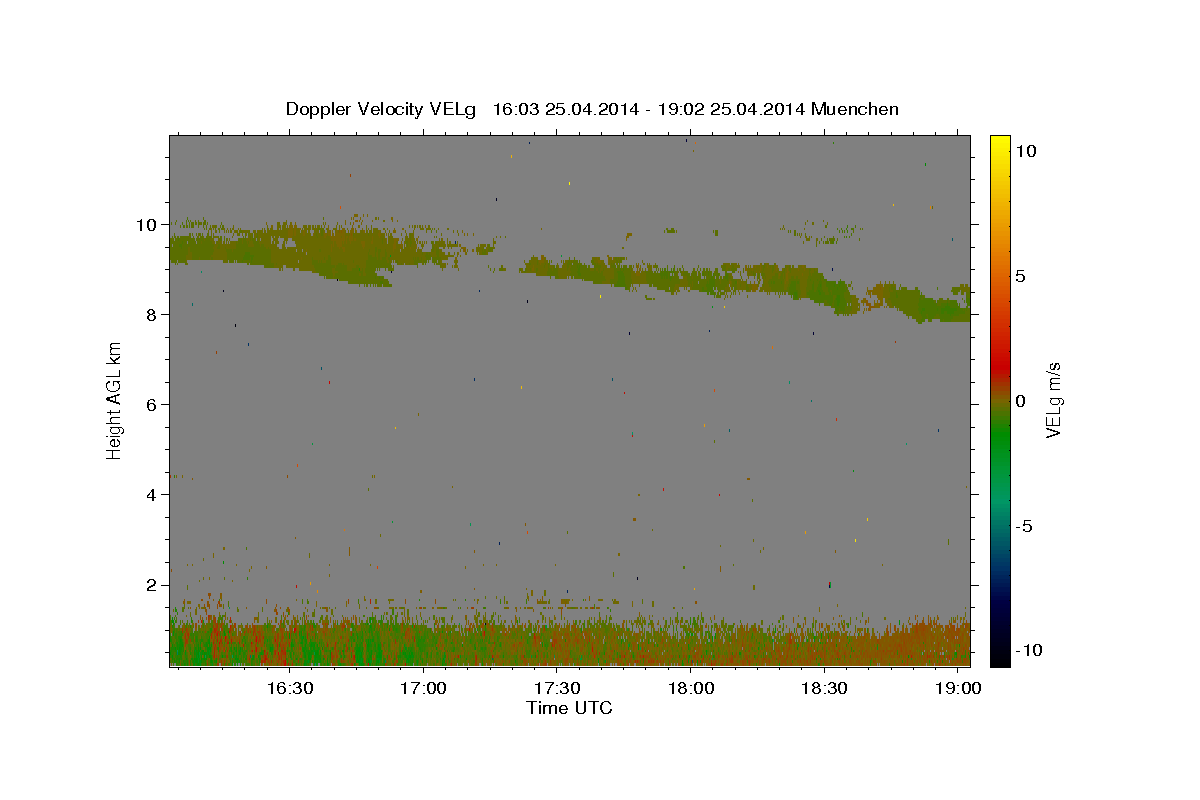
Task: Click the height tick label 4
Action: coord(153,495)
